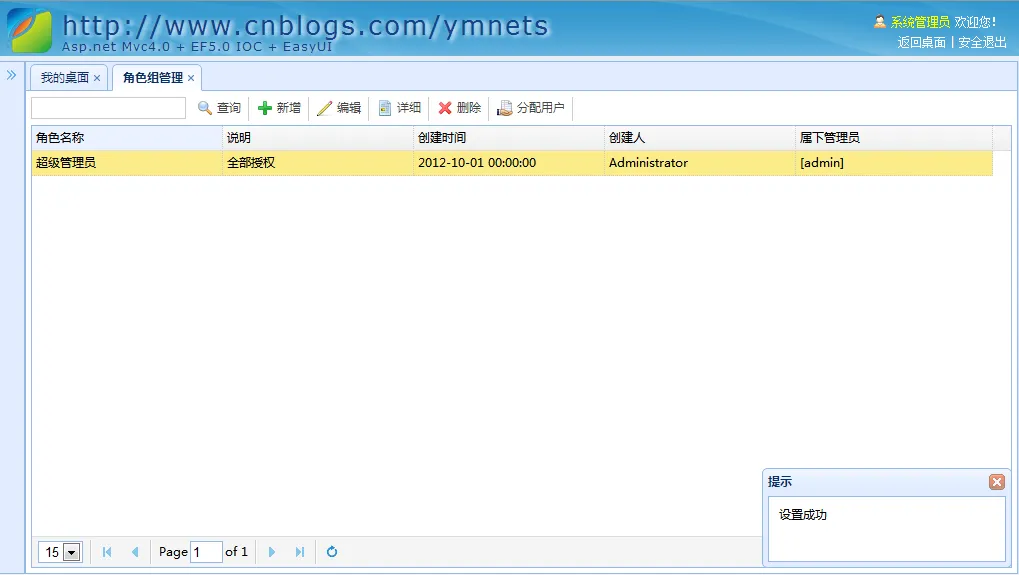Click the page number input box
The width and height of the screenshot is (1019, 575).
click(206, 552)
